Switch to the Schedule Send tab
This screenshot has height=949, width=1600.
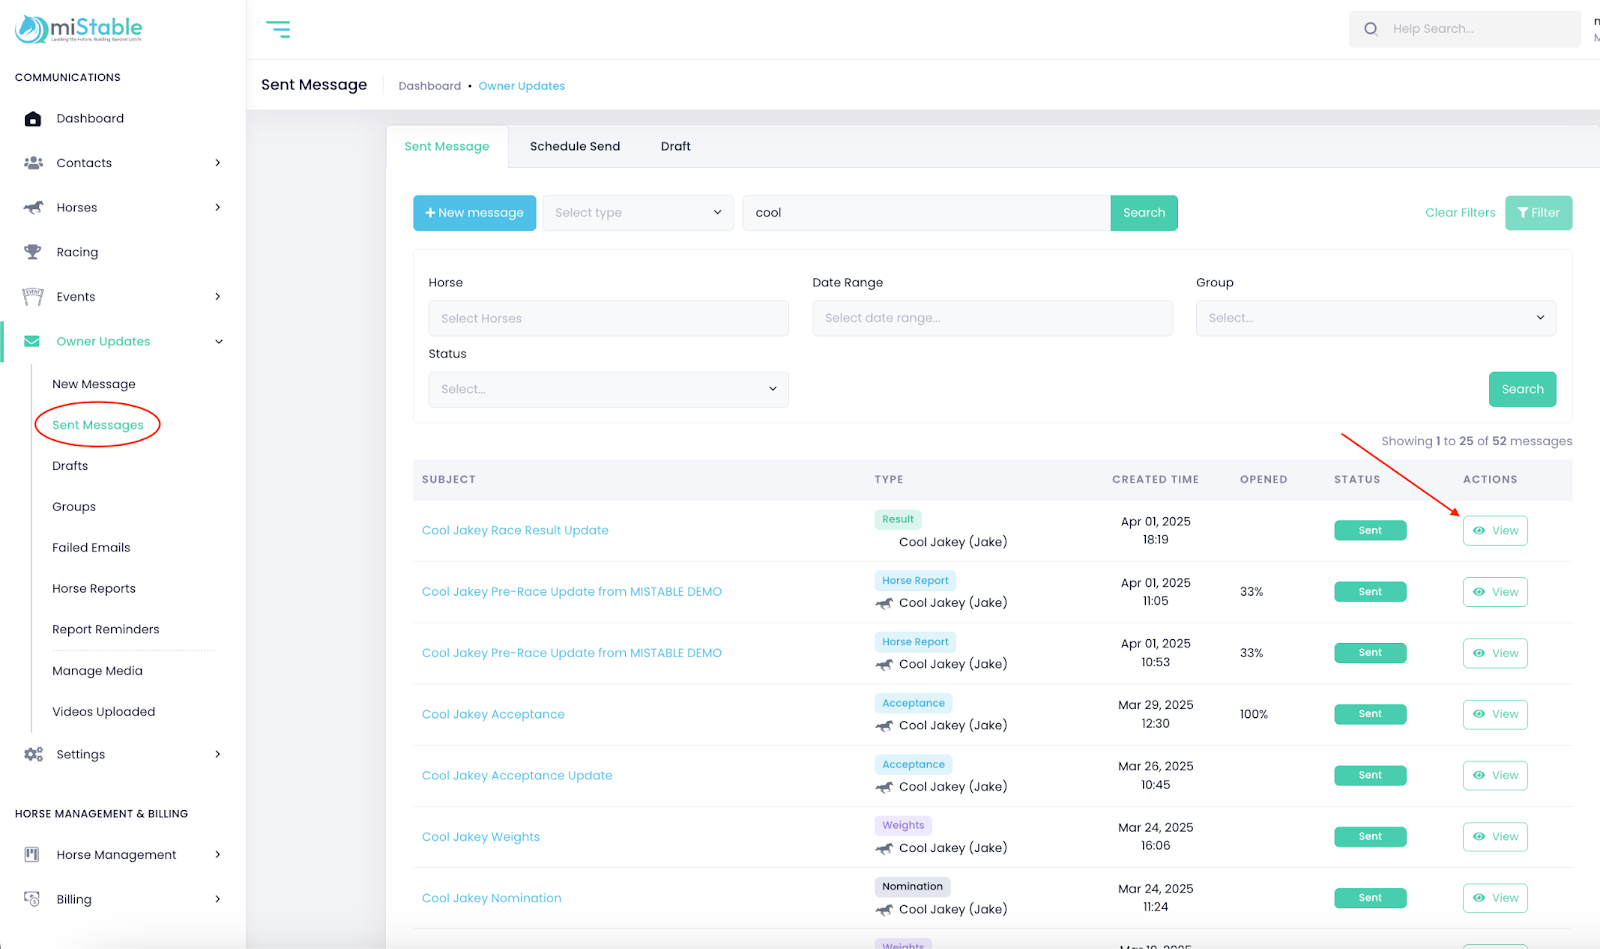tap(575, 147)
